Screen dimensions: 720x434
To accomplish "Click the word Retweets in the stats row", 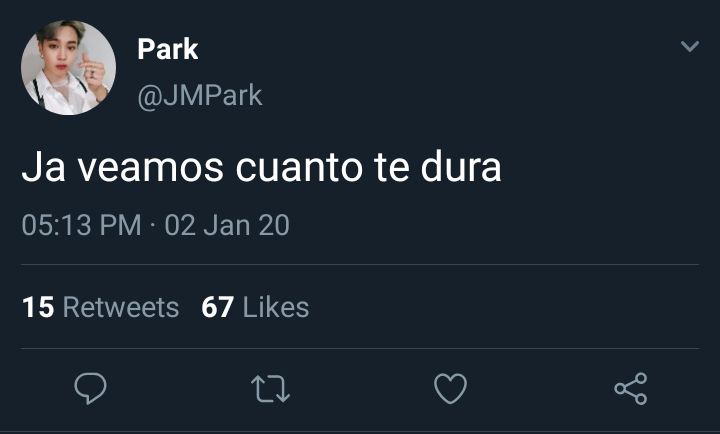I will [121, 307].
